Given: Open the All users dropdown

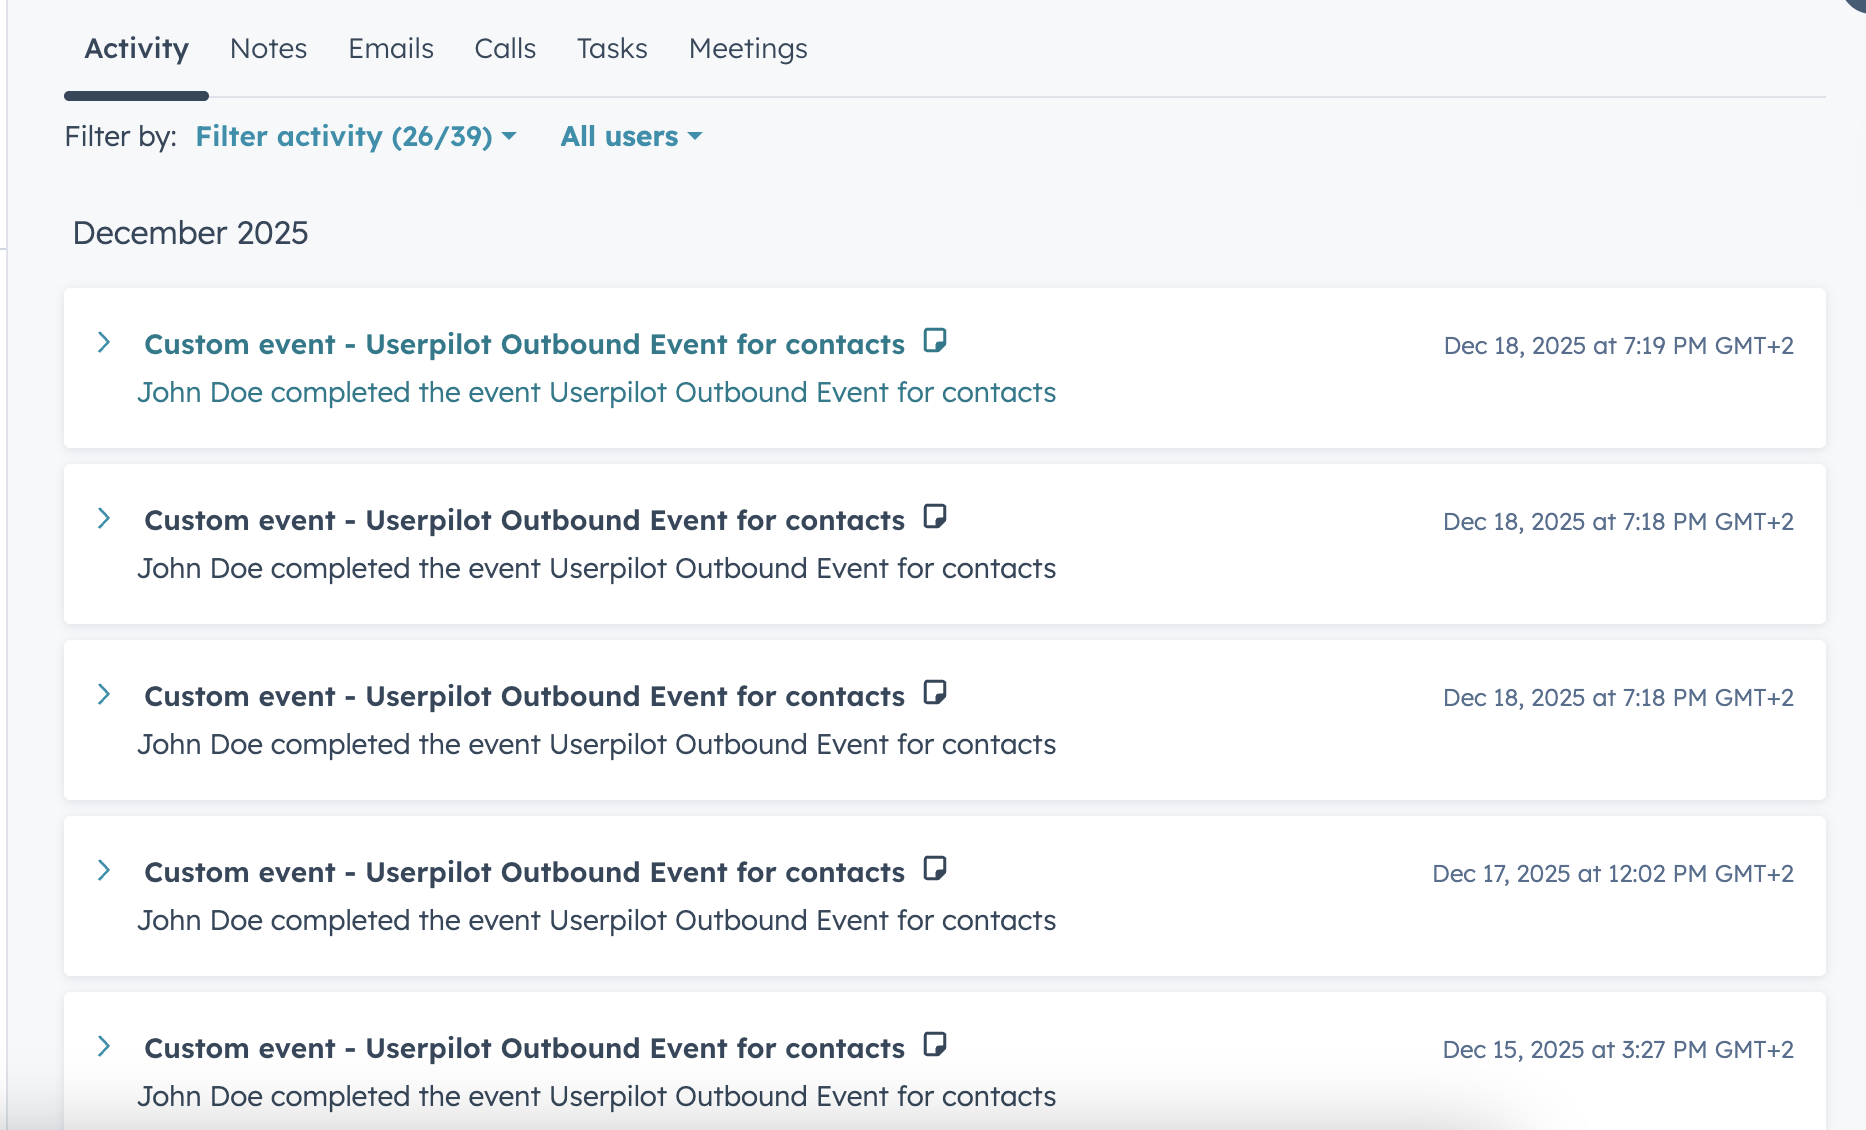Looking at the screenshot, I should click(632, 136).
